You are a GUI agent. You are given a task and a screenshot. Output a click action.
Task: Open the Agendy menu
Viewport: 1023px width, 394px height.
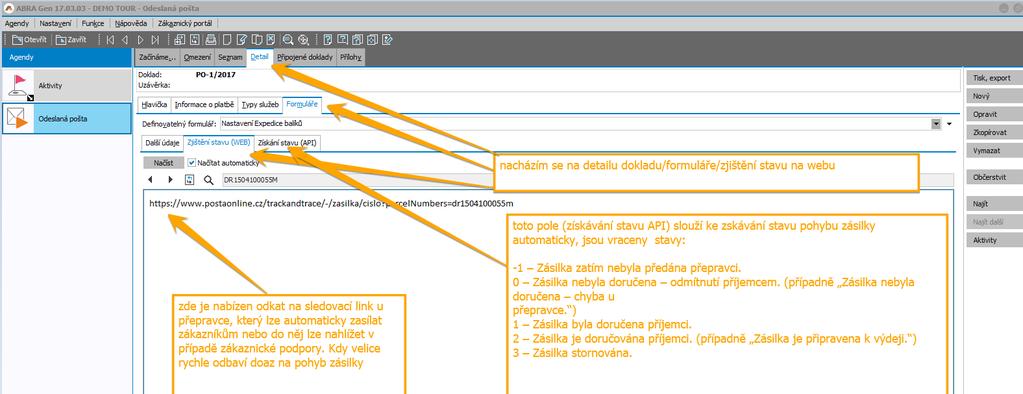(17, 23)
